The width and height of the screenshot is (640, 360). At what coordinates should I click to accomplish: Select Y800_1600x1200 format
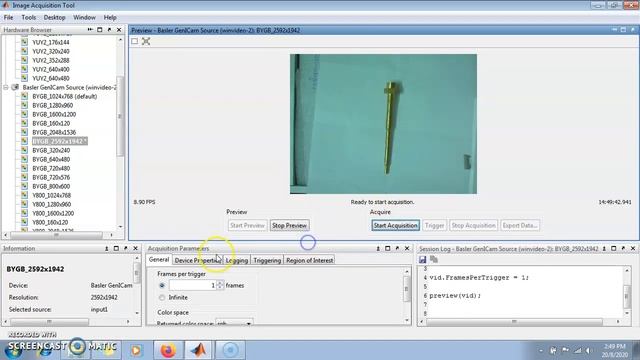(53, 213)
